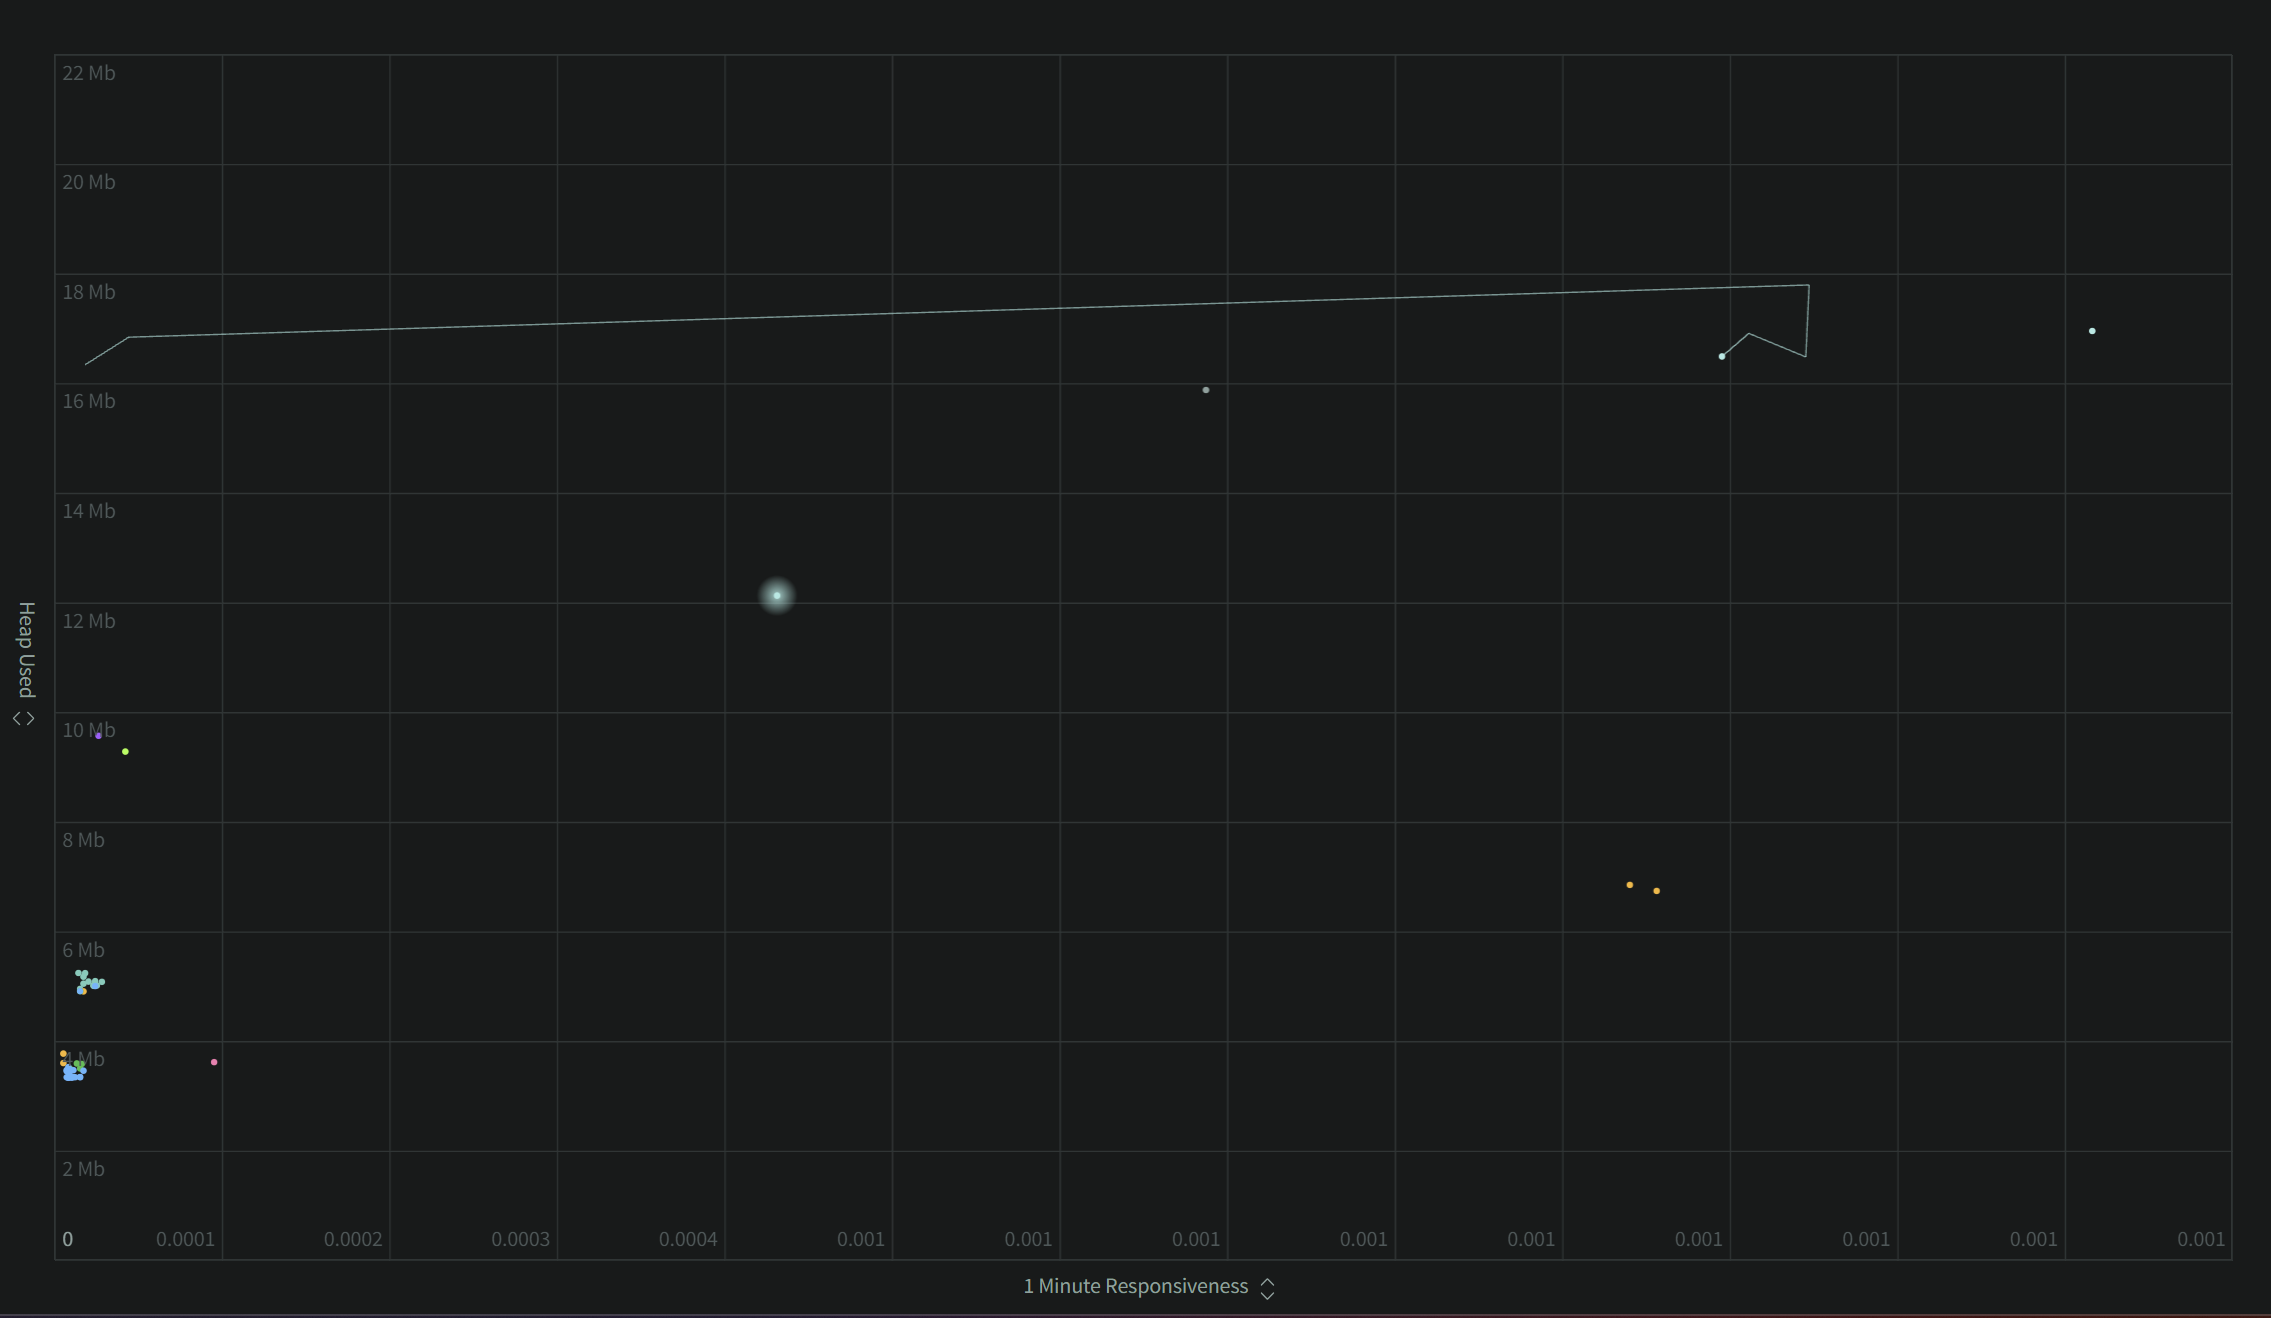Click the 2 Mb y-axis label
Image resolution: width=2271 pixels, height=1318 pixels.
coord(83,1169)
